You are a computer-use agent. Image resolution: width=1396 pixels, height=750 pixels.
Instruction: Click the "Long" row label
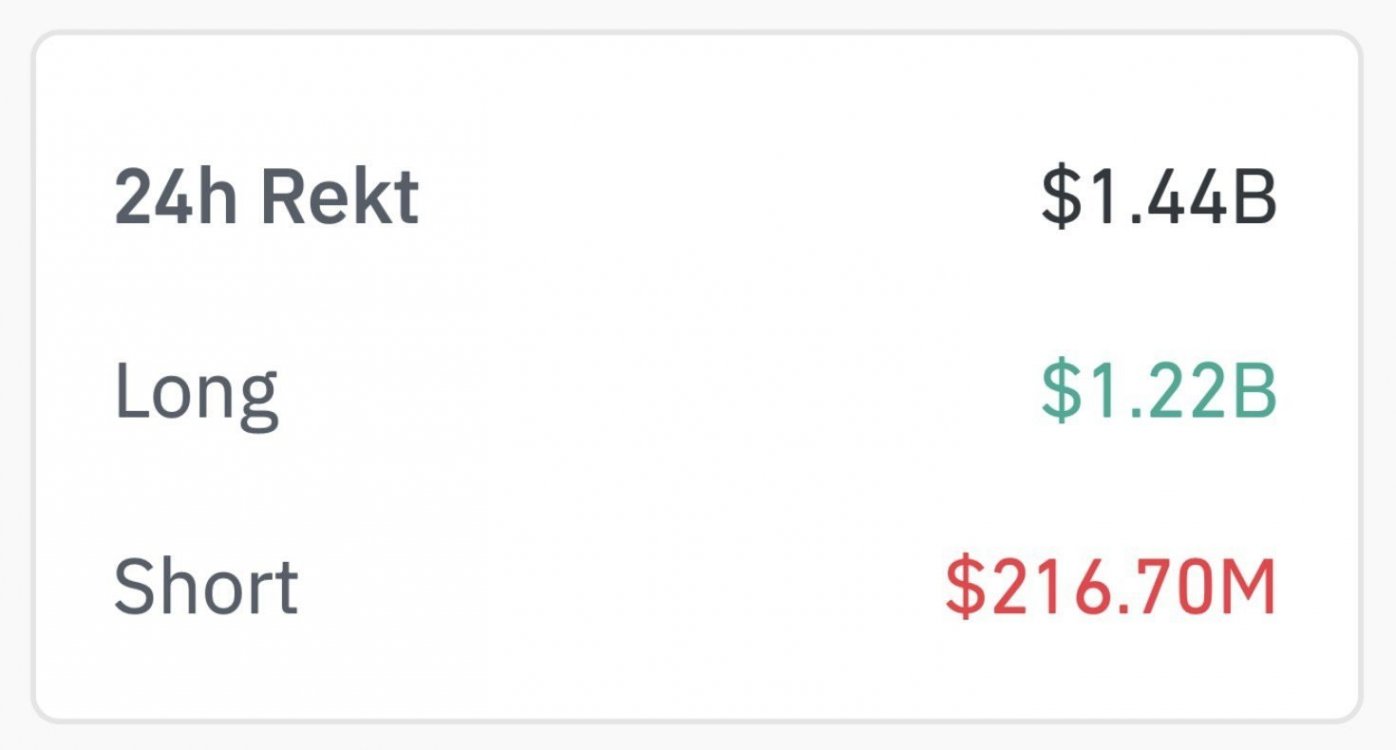tap(196, 392)
